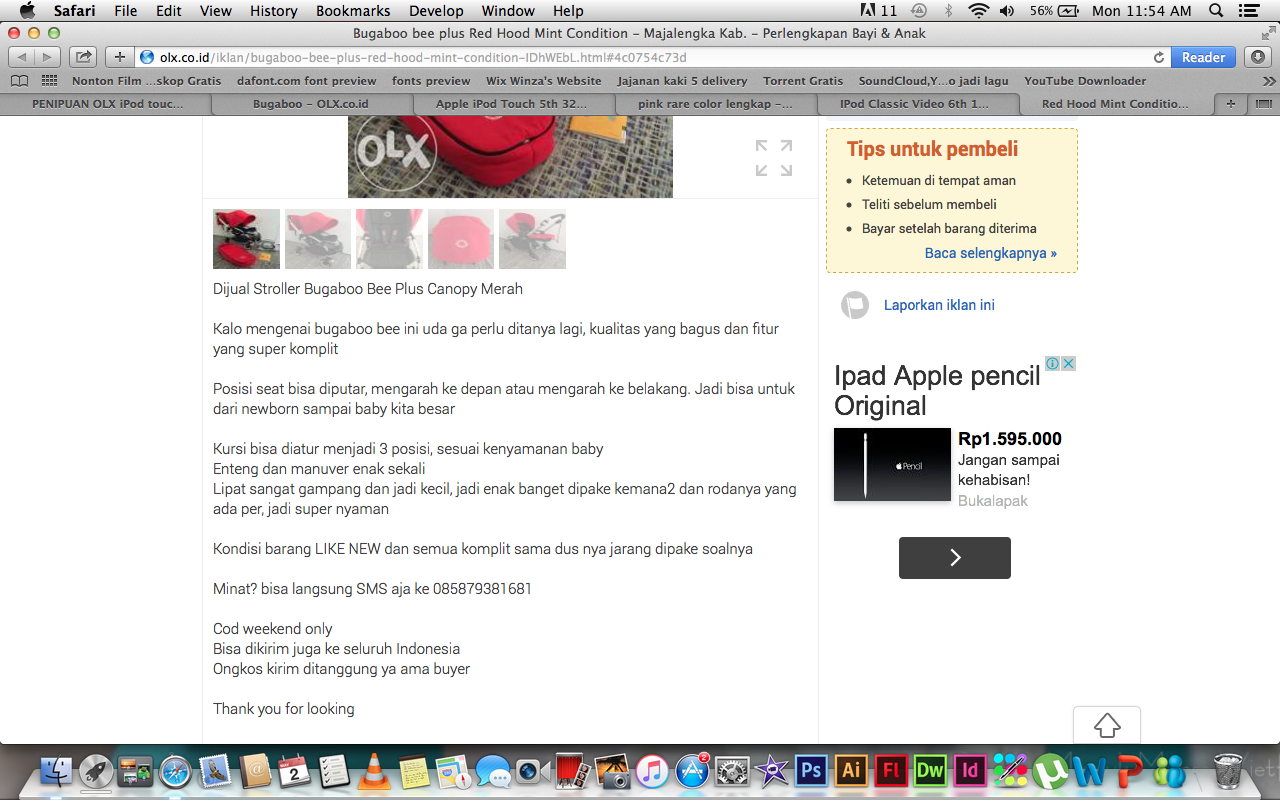Expand the photo with the fullscreen arrows icon
This screenshot has height=800, width=1280.
(x=774, y=158)
